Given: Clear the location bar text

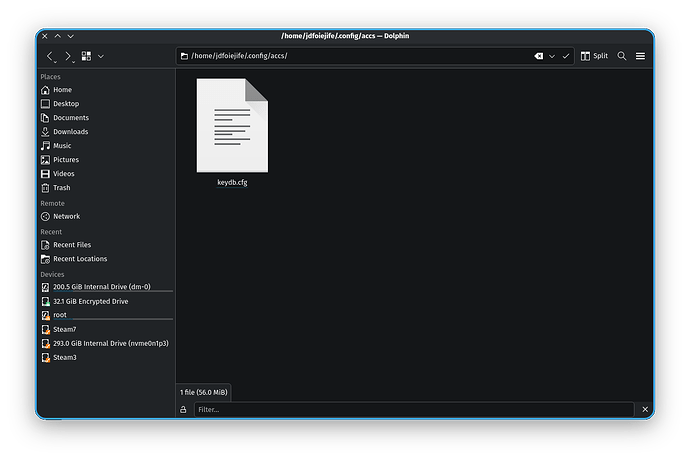Looking at the screenshot, I should (x=539, y=56).
